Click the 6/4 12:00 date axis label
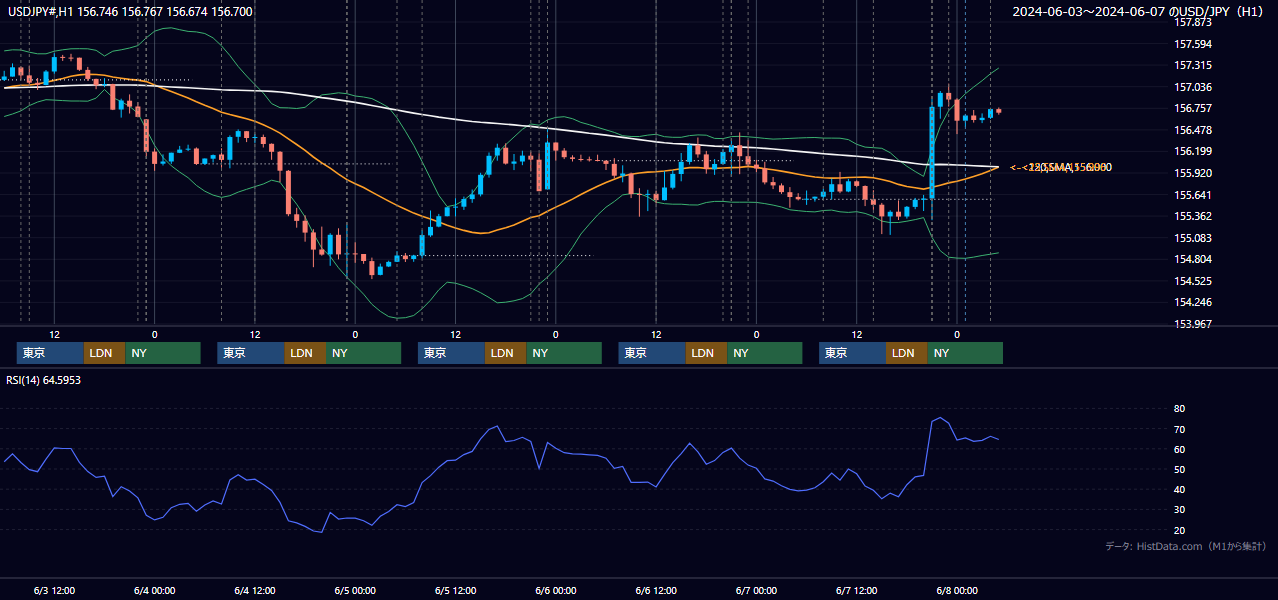The image size is (1278, 600). (255, 590)
